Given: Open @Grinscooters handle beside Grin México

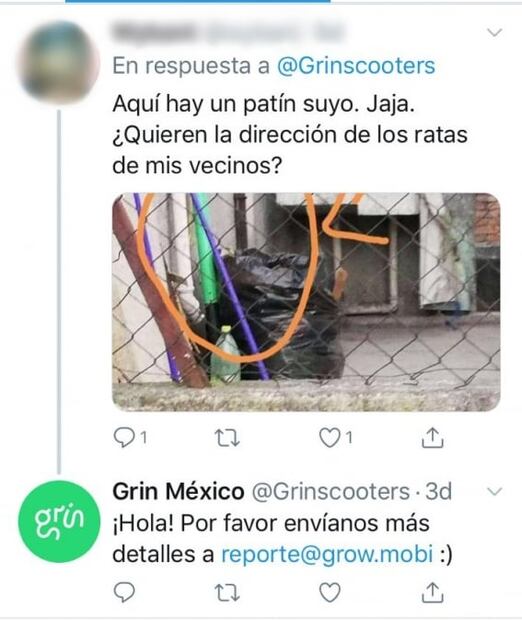Looking at the screenshot, I should [331, 491].
